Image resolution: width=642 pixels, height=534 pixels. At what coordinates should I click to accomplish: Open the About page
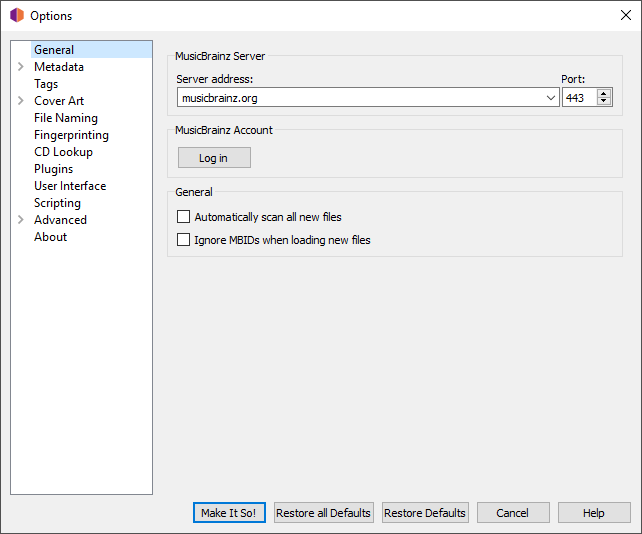point(50,237)
